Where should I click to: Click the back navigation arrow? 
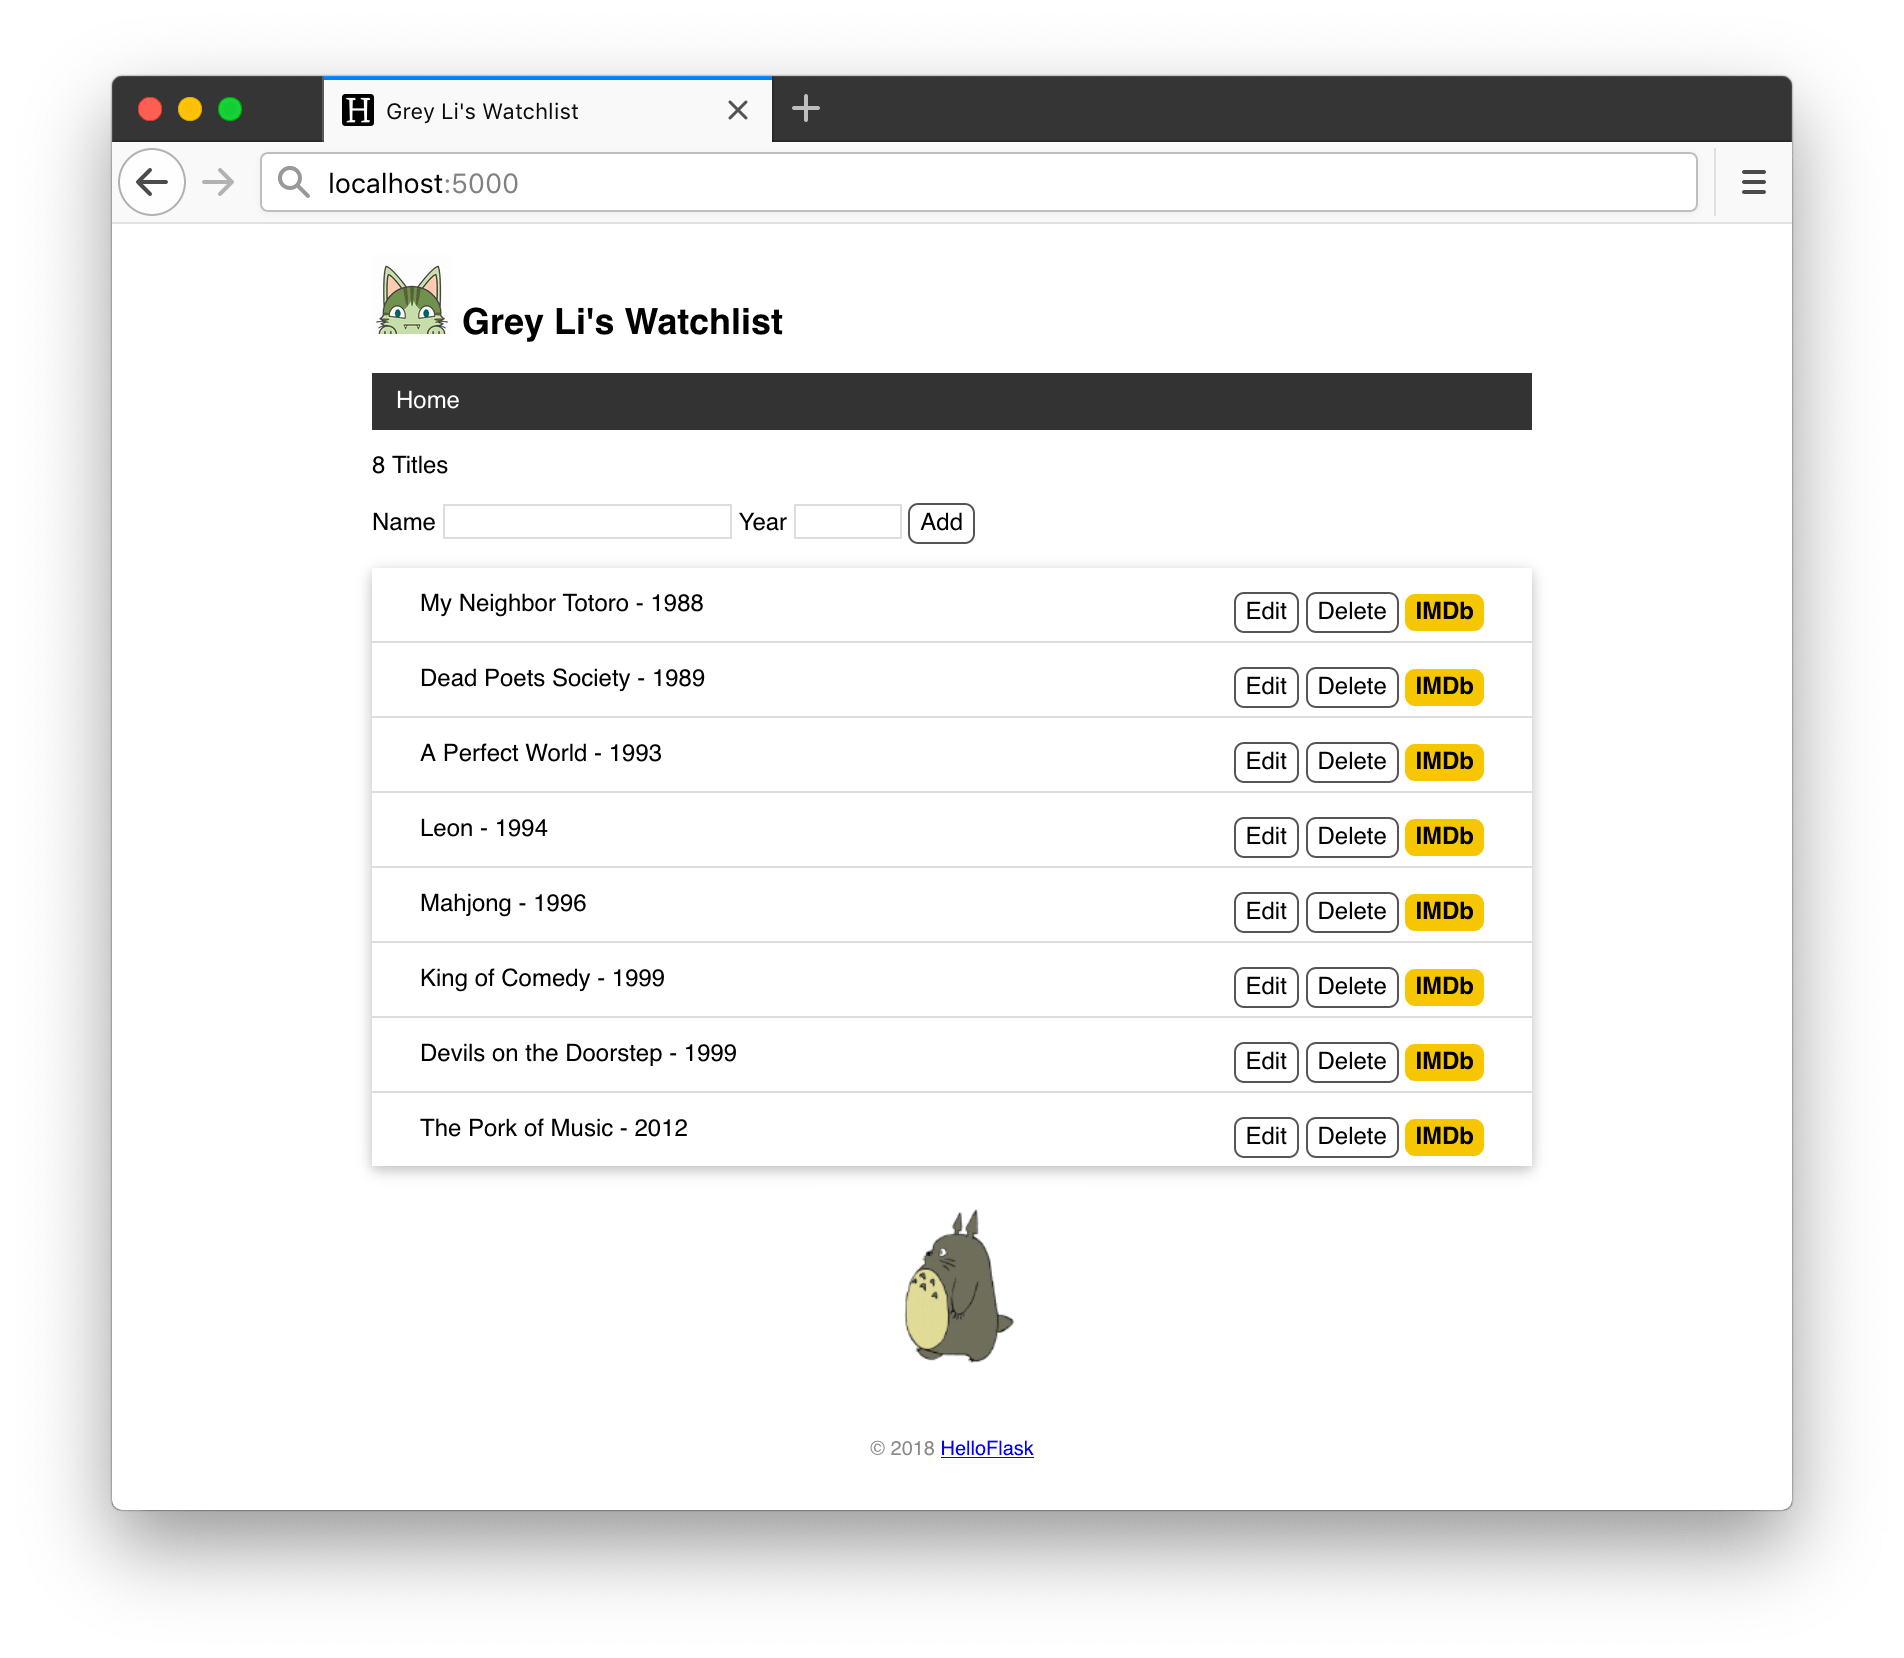click(x=151, y=182)
